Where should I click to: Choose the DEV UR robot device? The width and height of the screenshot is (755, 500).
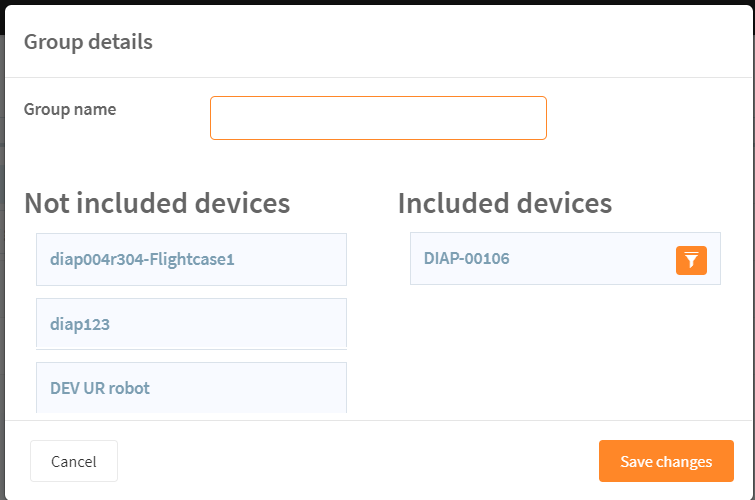point(191,388)
